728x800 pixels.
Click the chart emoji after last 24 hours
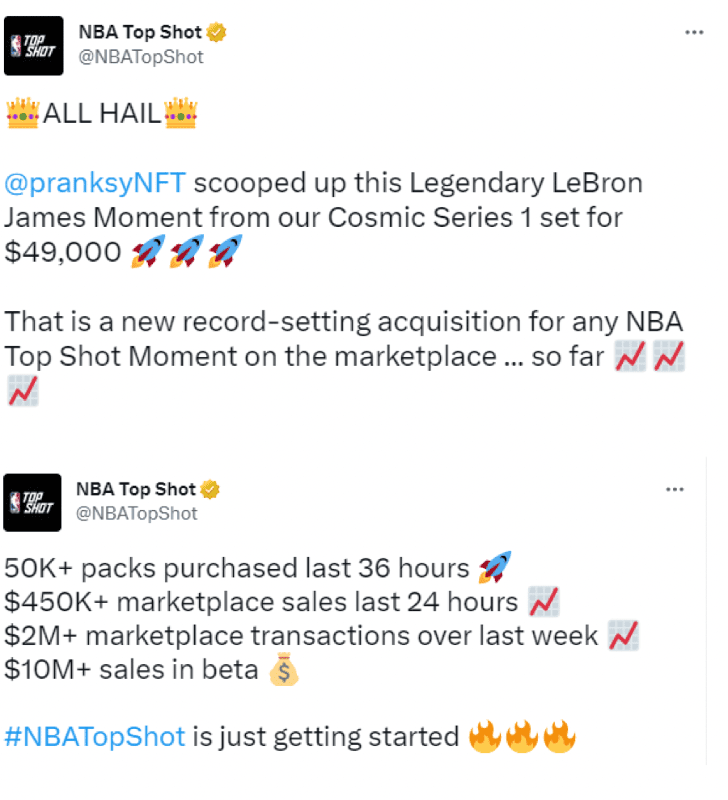(544, 602)
